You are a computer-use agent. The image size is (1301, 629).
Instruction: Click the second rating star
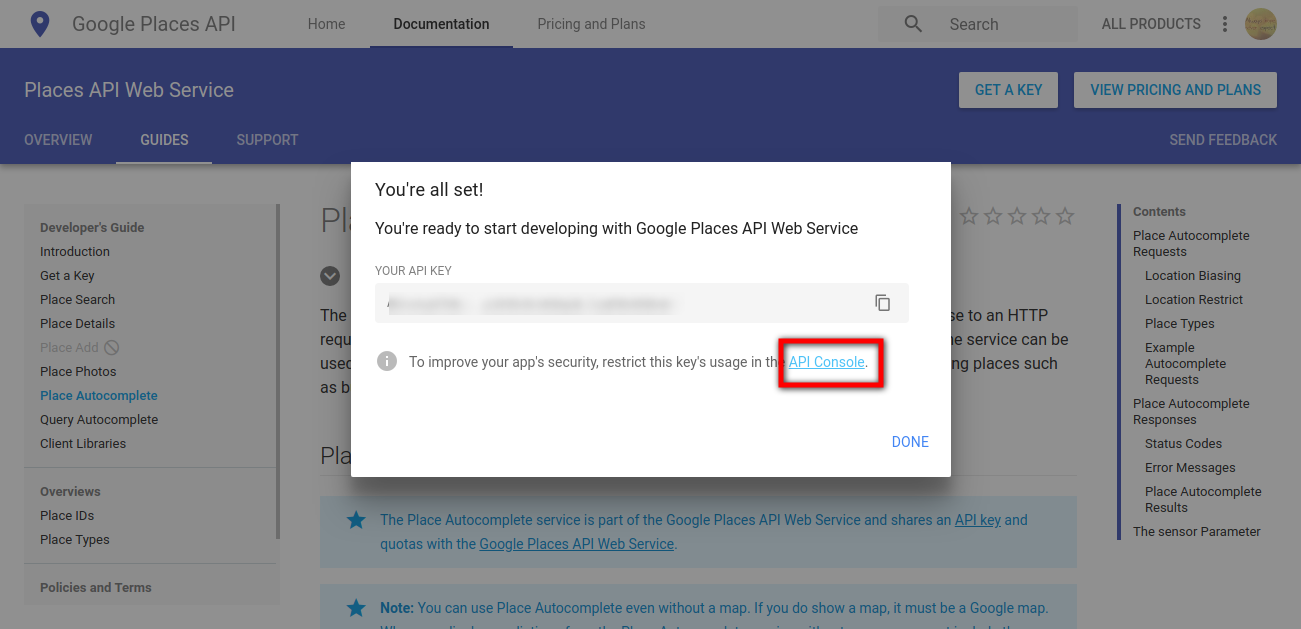coord(993,216)
